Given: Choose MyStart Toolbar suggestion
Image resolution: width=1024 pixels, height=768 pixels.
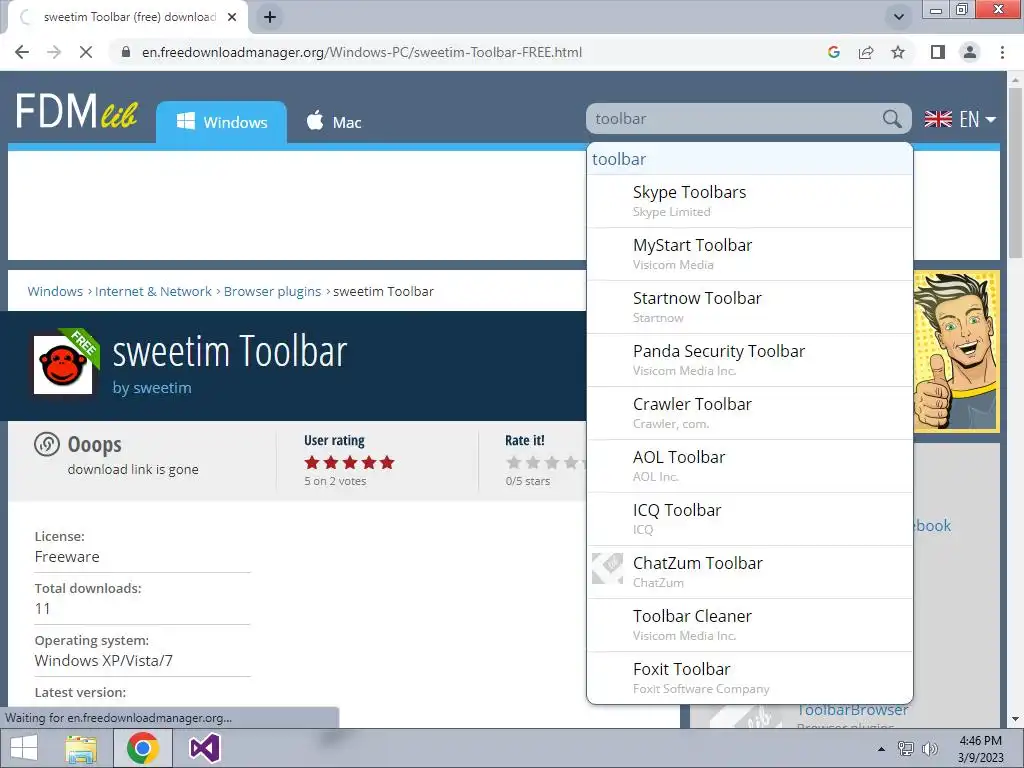Looking at the screenshot, I should coord(750,254).
